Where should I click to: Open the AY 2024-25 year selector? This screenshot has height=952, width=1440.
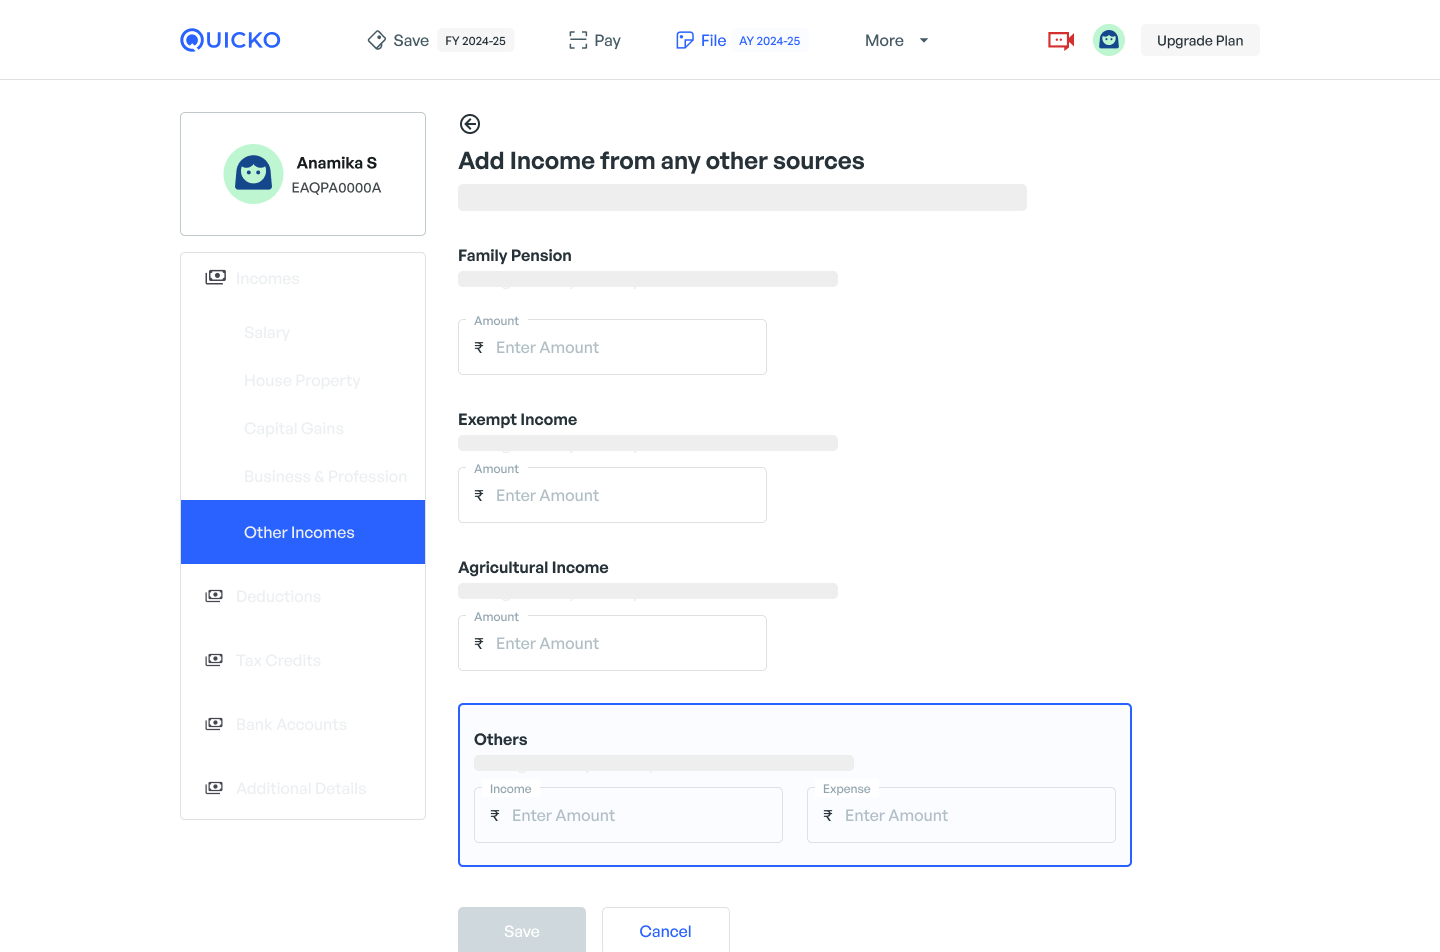coord(769,41)
